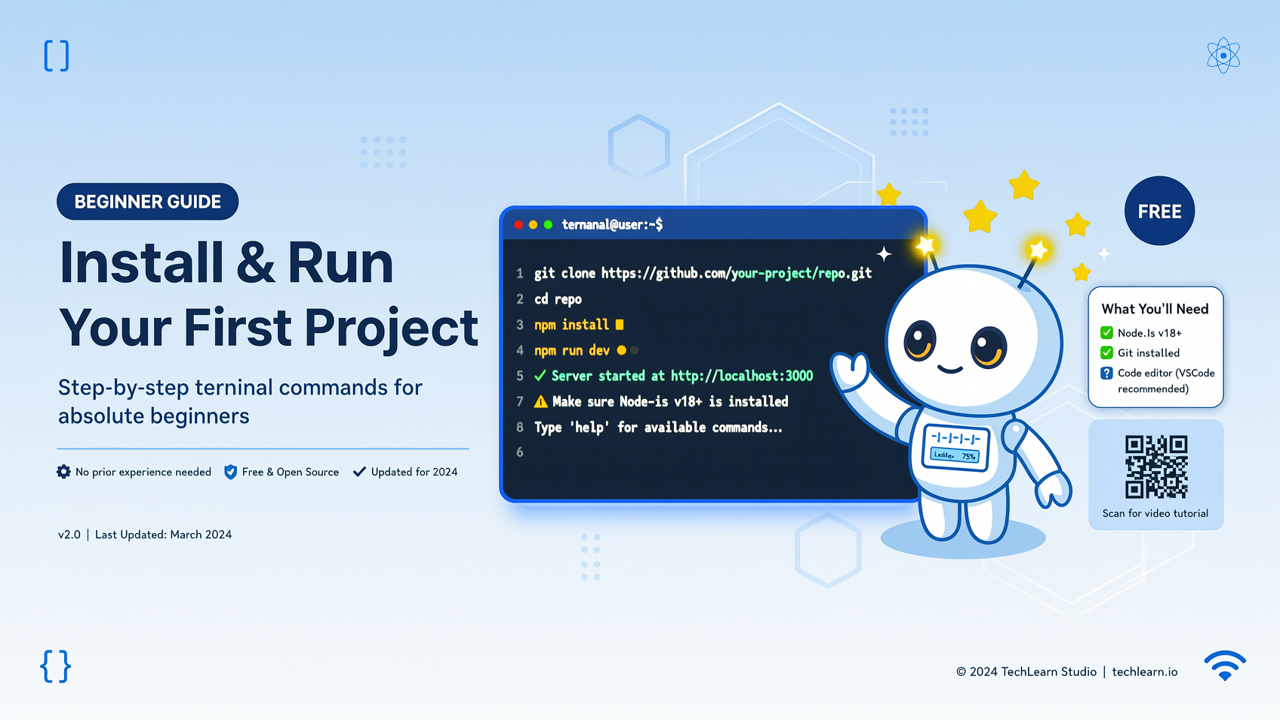Click the round FREE badge
Image resolution: width=1280 pixels, height=720 pixels.
pos(1160,211)
